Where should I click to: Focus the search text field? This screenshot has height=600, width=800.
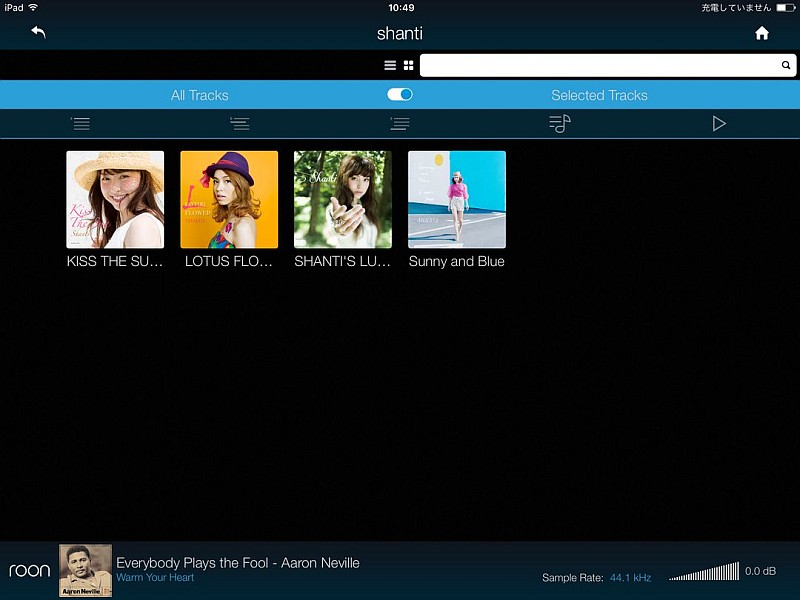click(x=608, y=65)
